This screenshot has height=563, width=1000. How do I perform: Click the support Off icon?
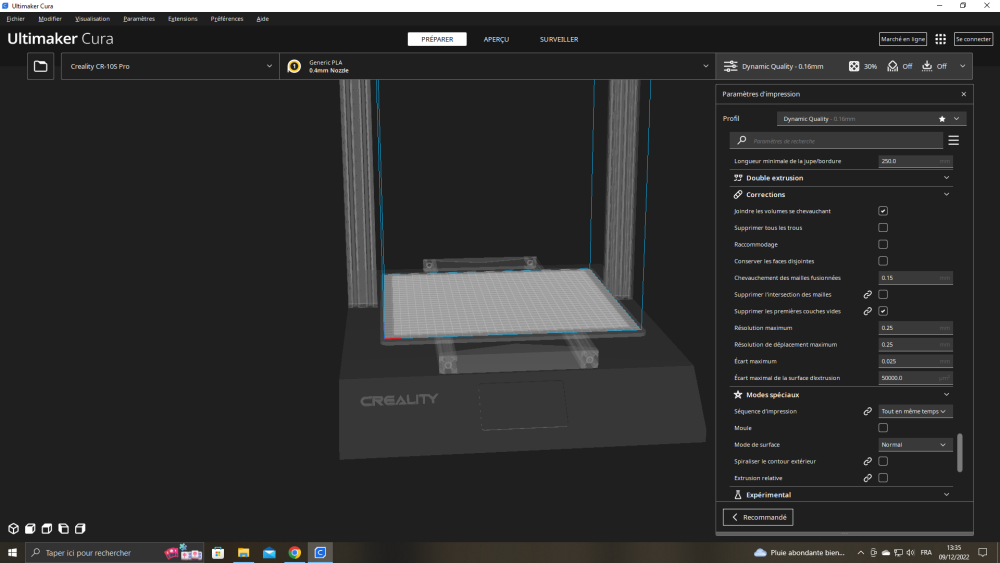point(893,66)
